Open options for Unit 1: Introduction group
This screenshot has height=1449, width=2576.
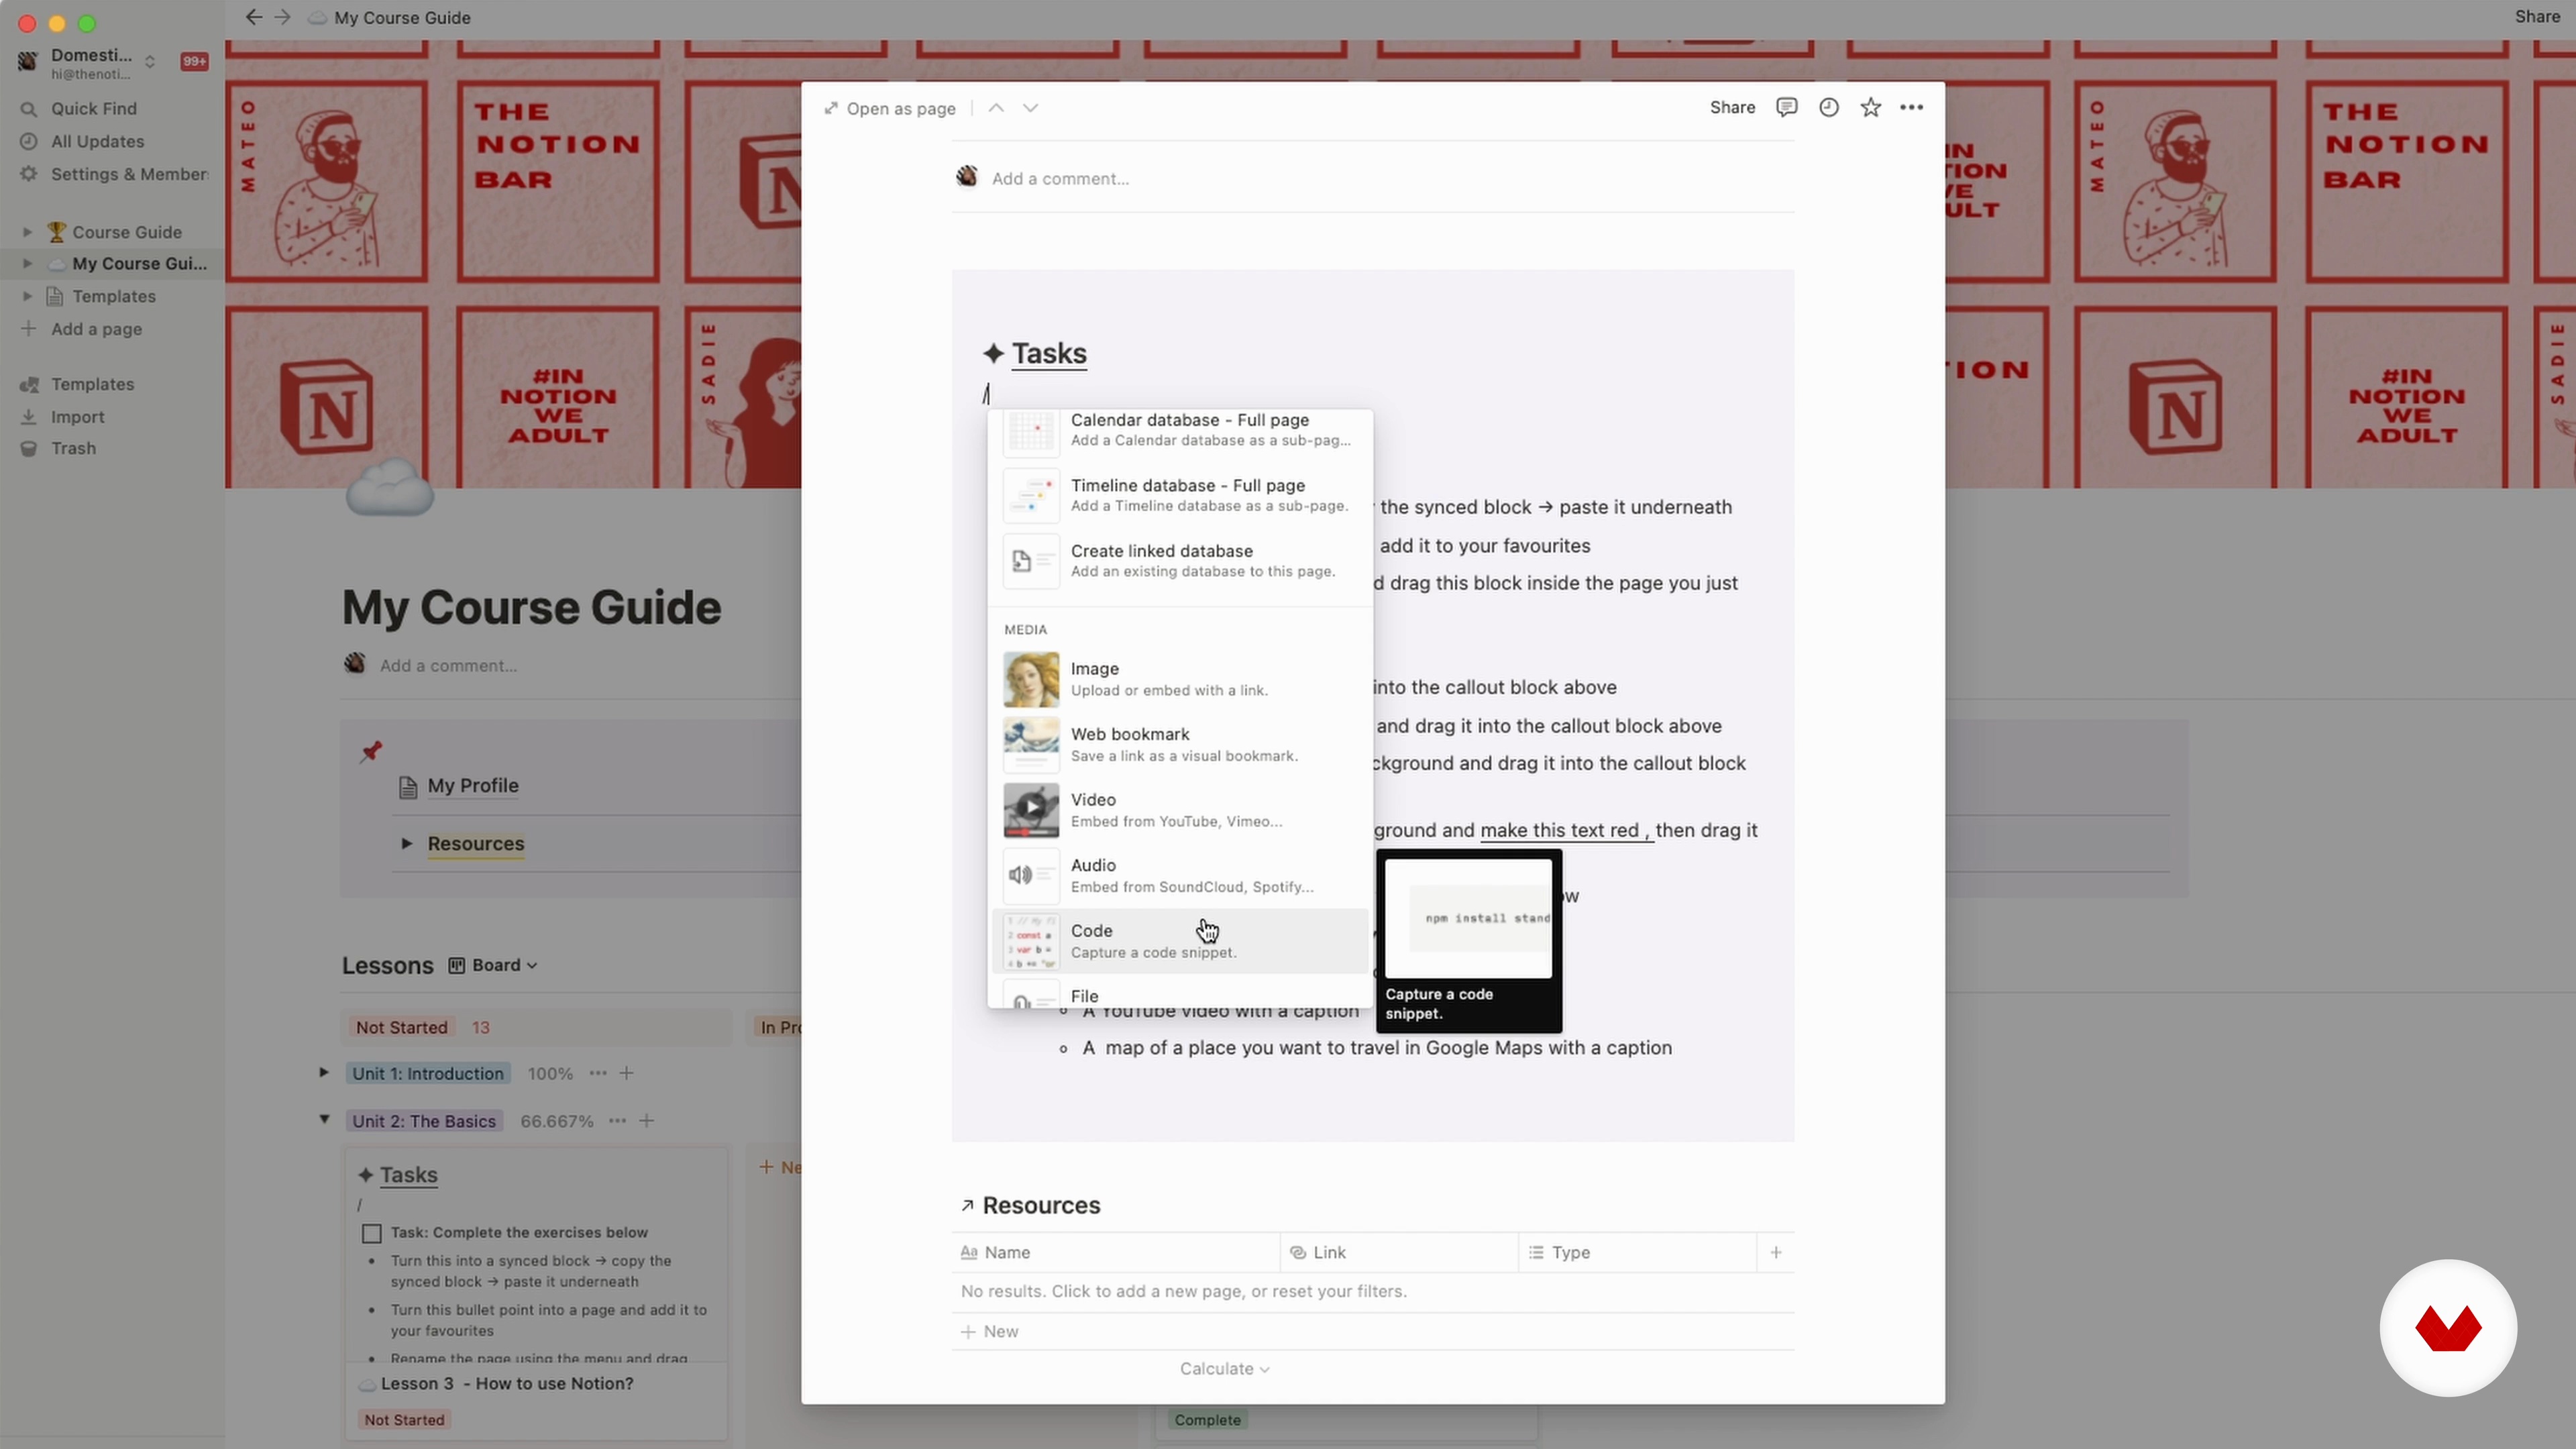(x=598, y=1073)
